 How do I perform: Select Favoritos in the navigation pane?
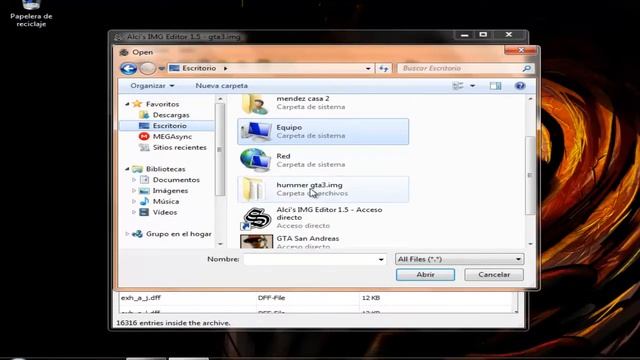click(x=162, y=104)
